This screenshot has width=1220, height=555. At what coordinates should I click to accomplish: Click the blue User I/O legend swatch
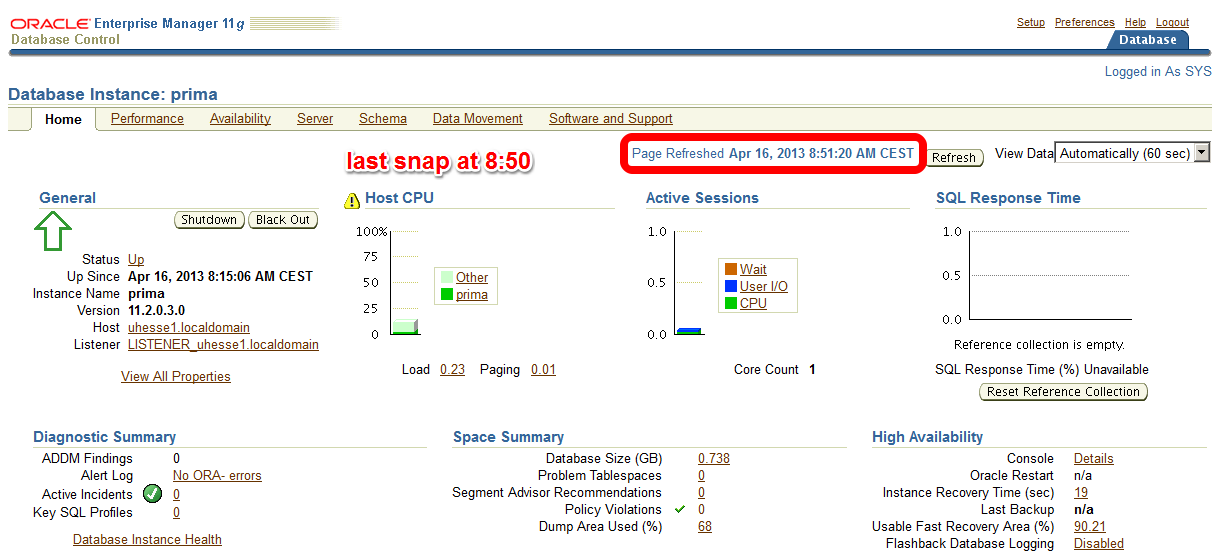[730, 287]
